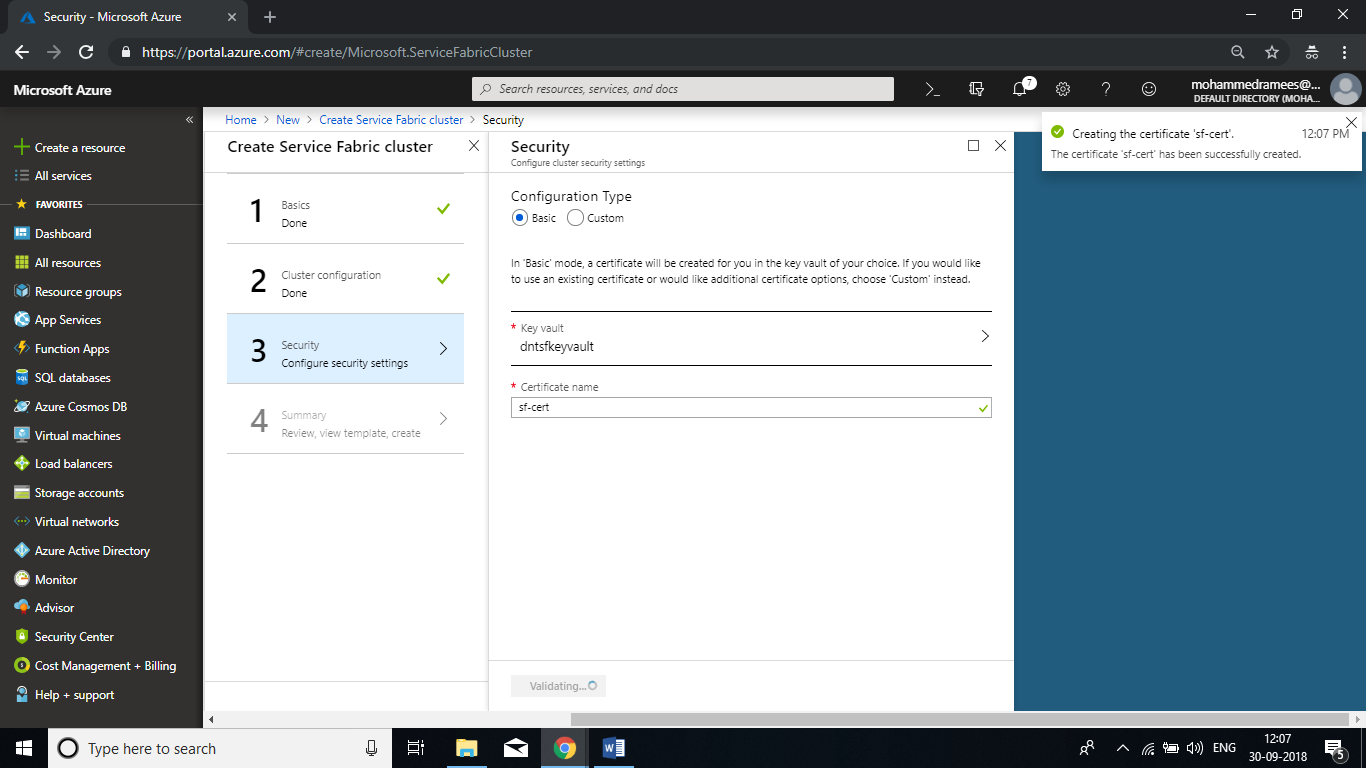Go to the Home breadcrumb link
The width and height of the screenshot is (1366, 768).
[241, 120]
